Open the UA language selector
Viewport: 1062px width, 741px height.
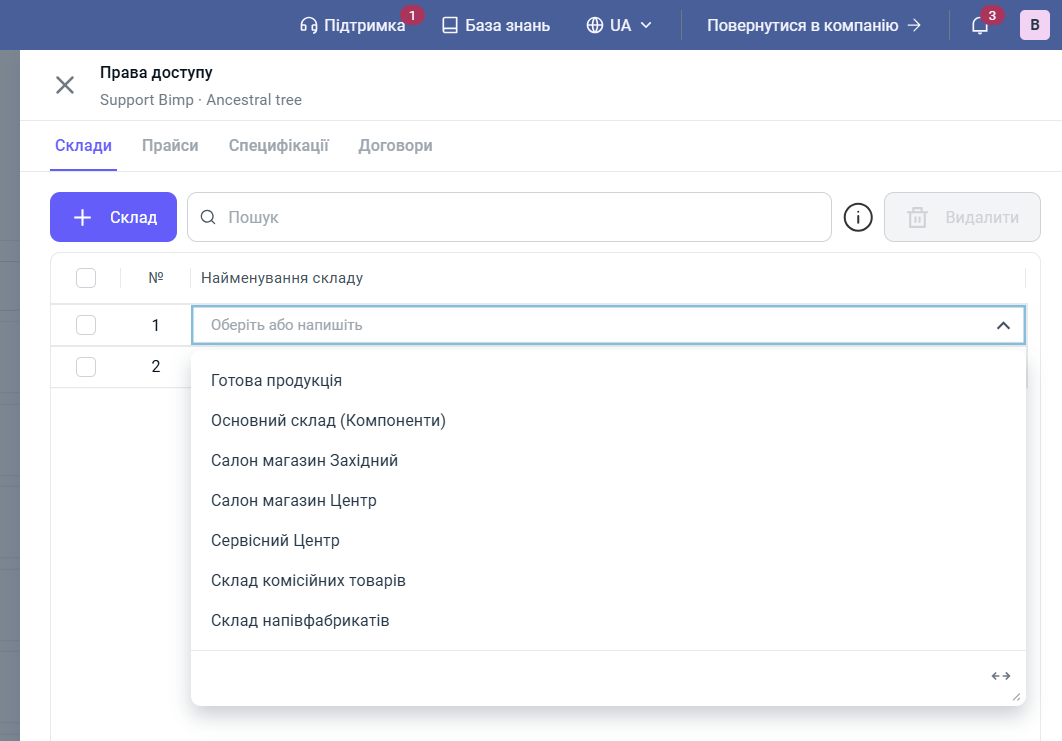point(619,25)
